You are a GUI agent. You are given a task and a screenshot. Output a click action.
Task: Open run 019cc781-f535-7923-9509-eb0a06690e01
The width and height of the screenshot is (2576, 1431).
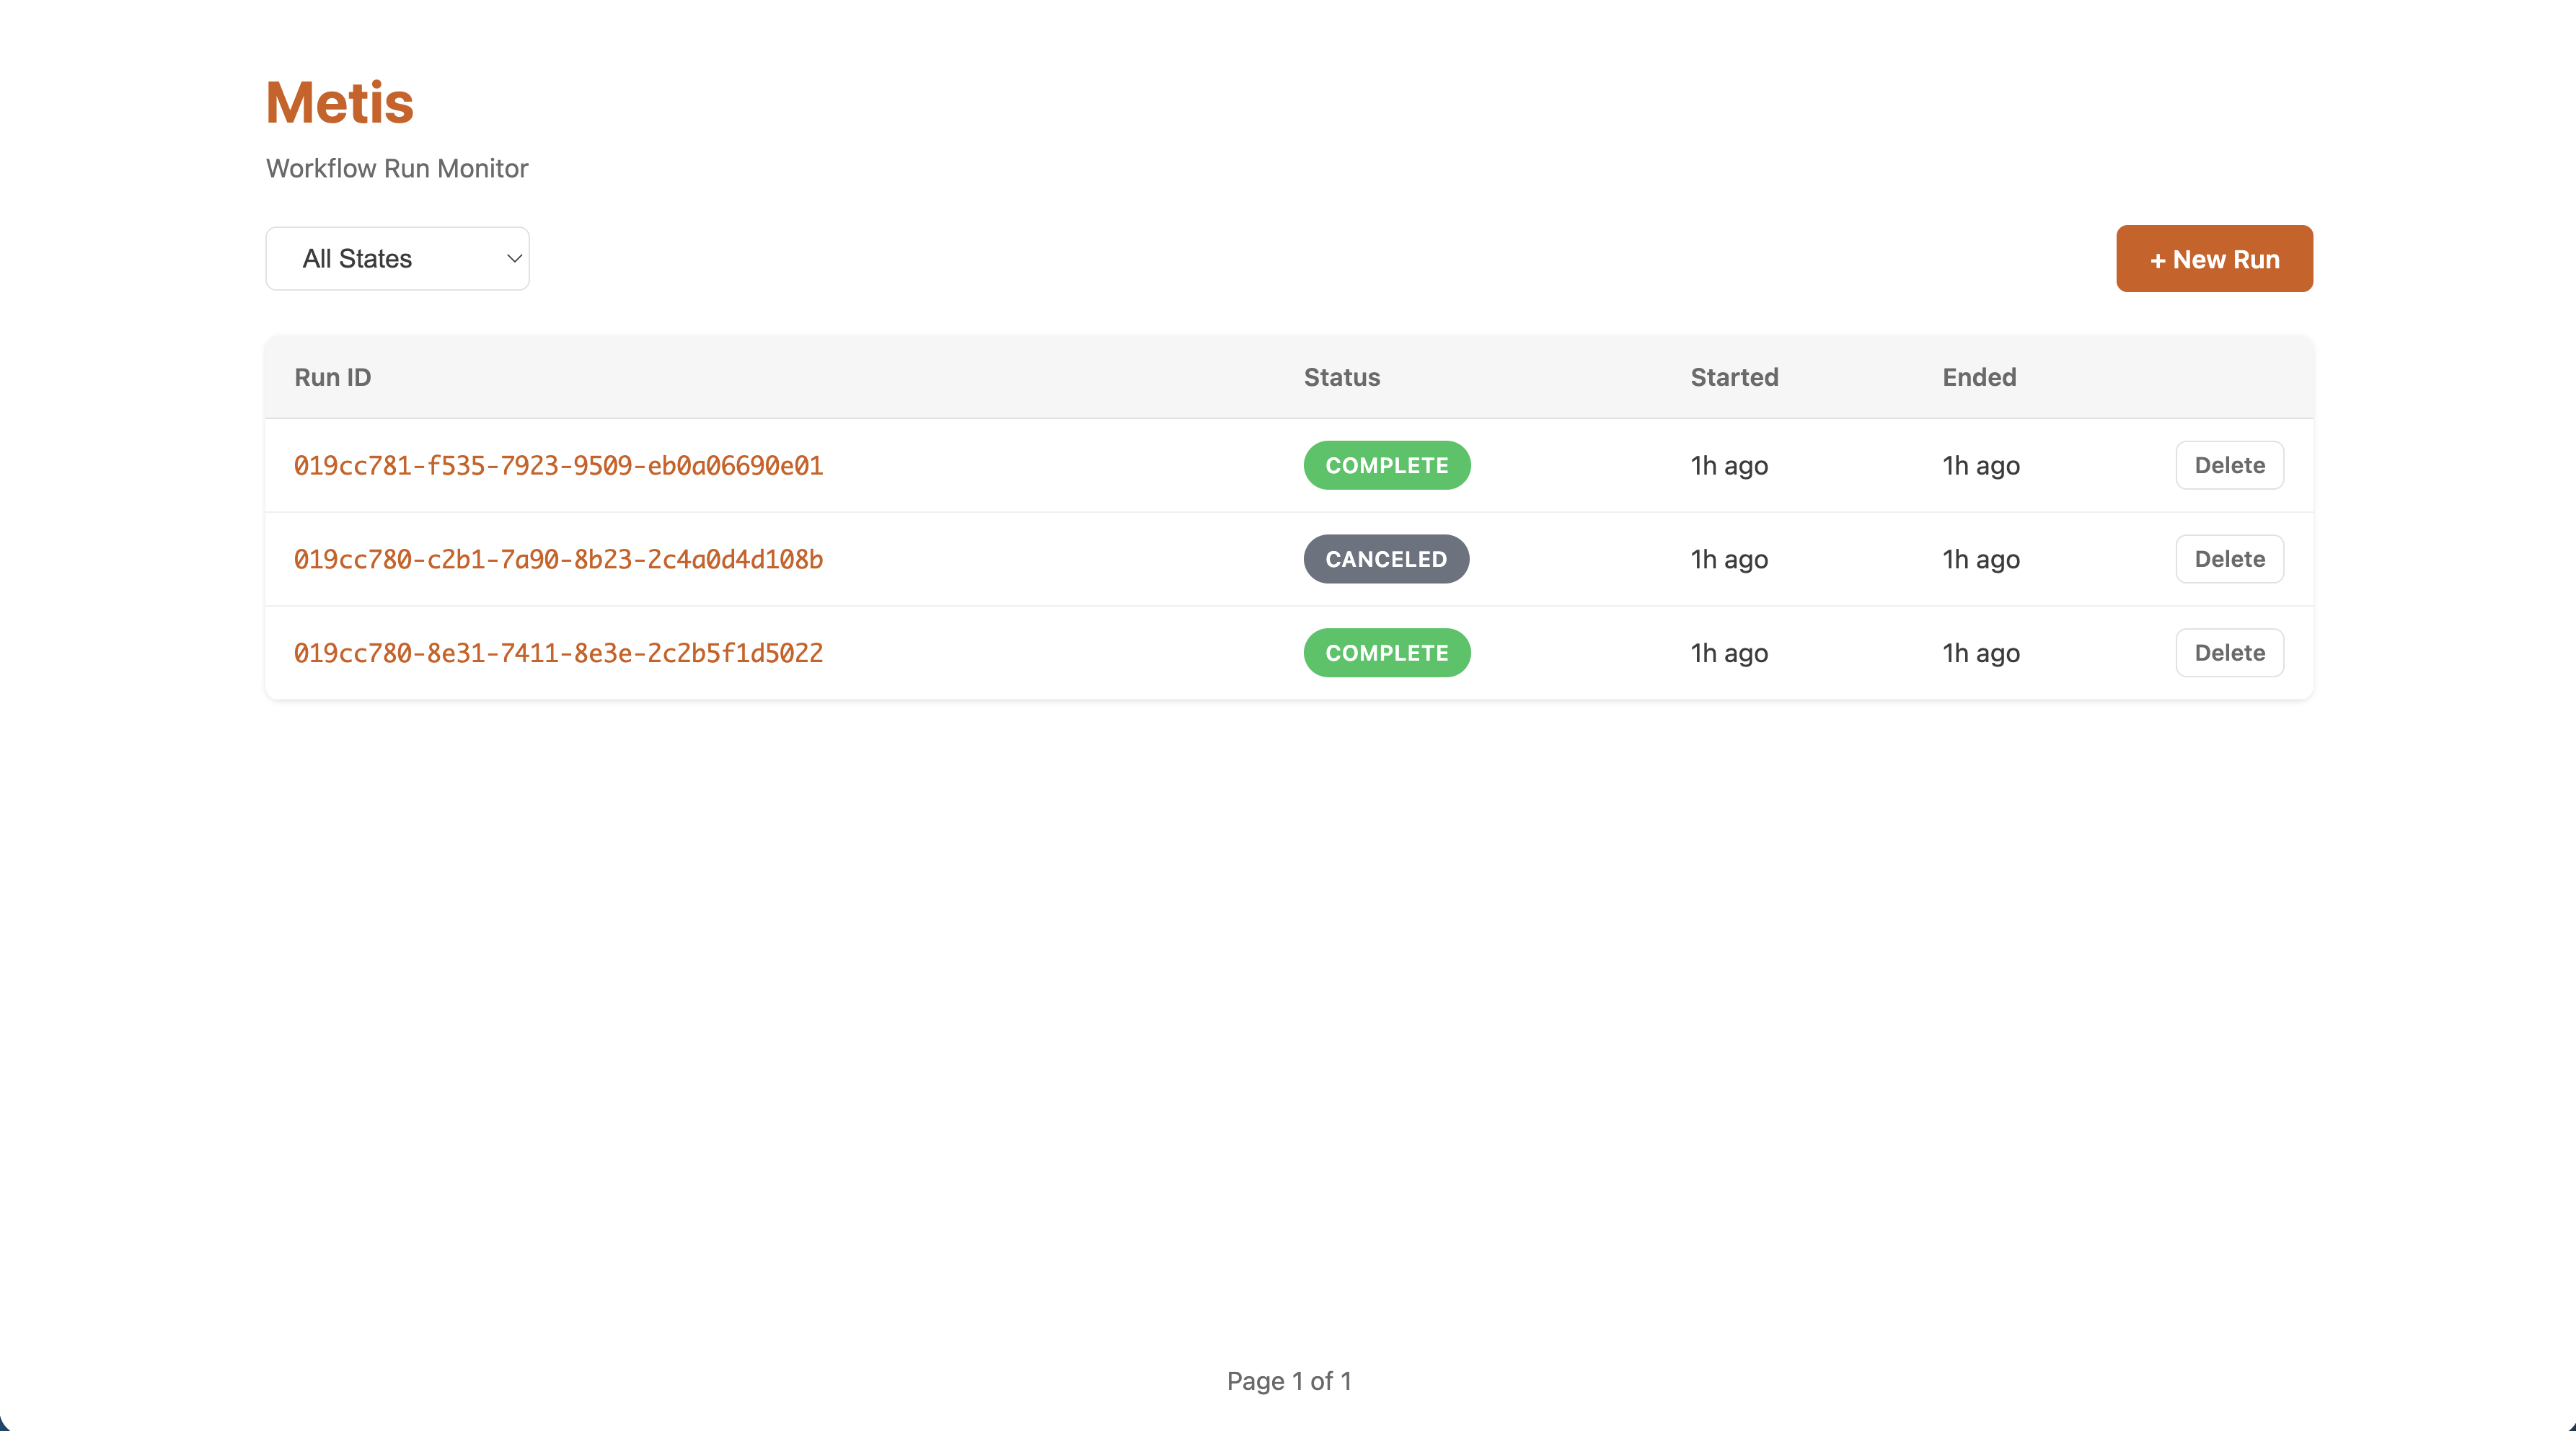tap(558, 466)
